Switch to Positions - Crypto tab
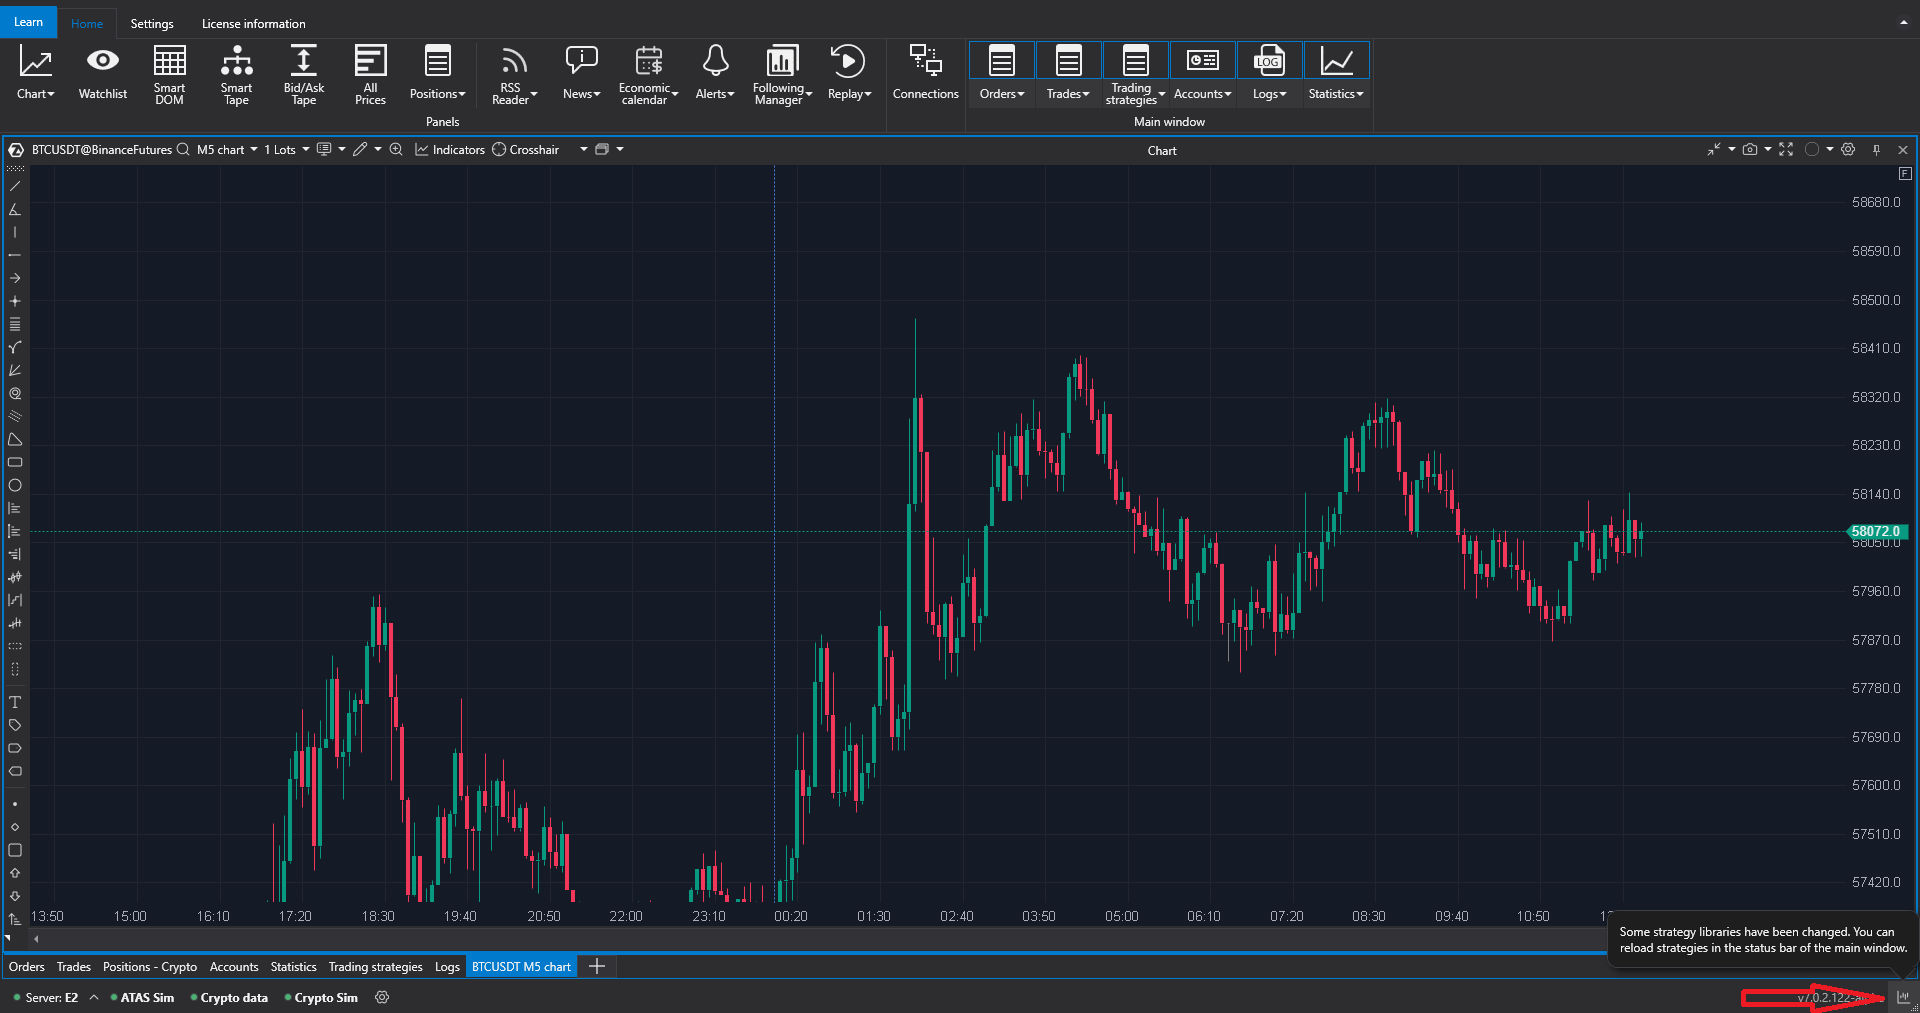 (x=150, y=967)
